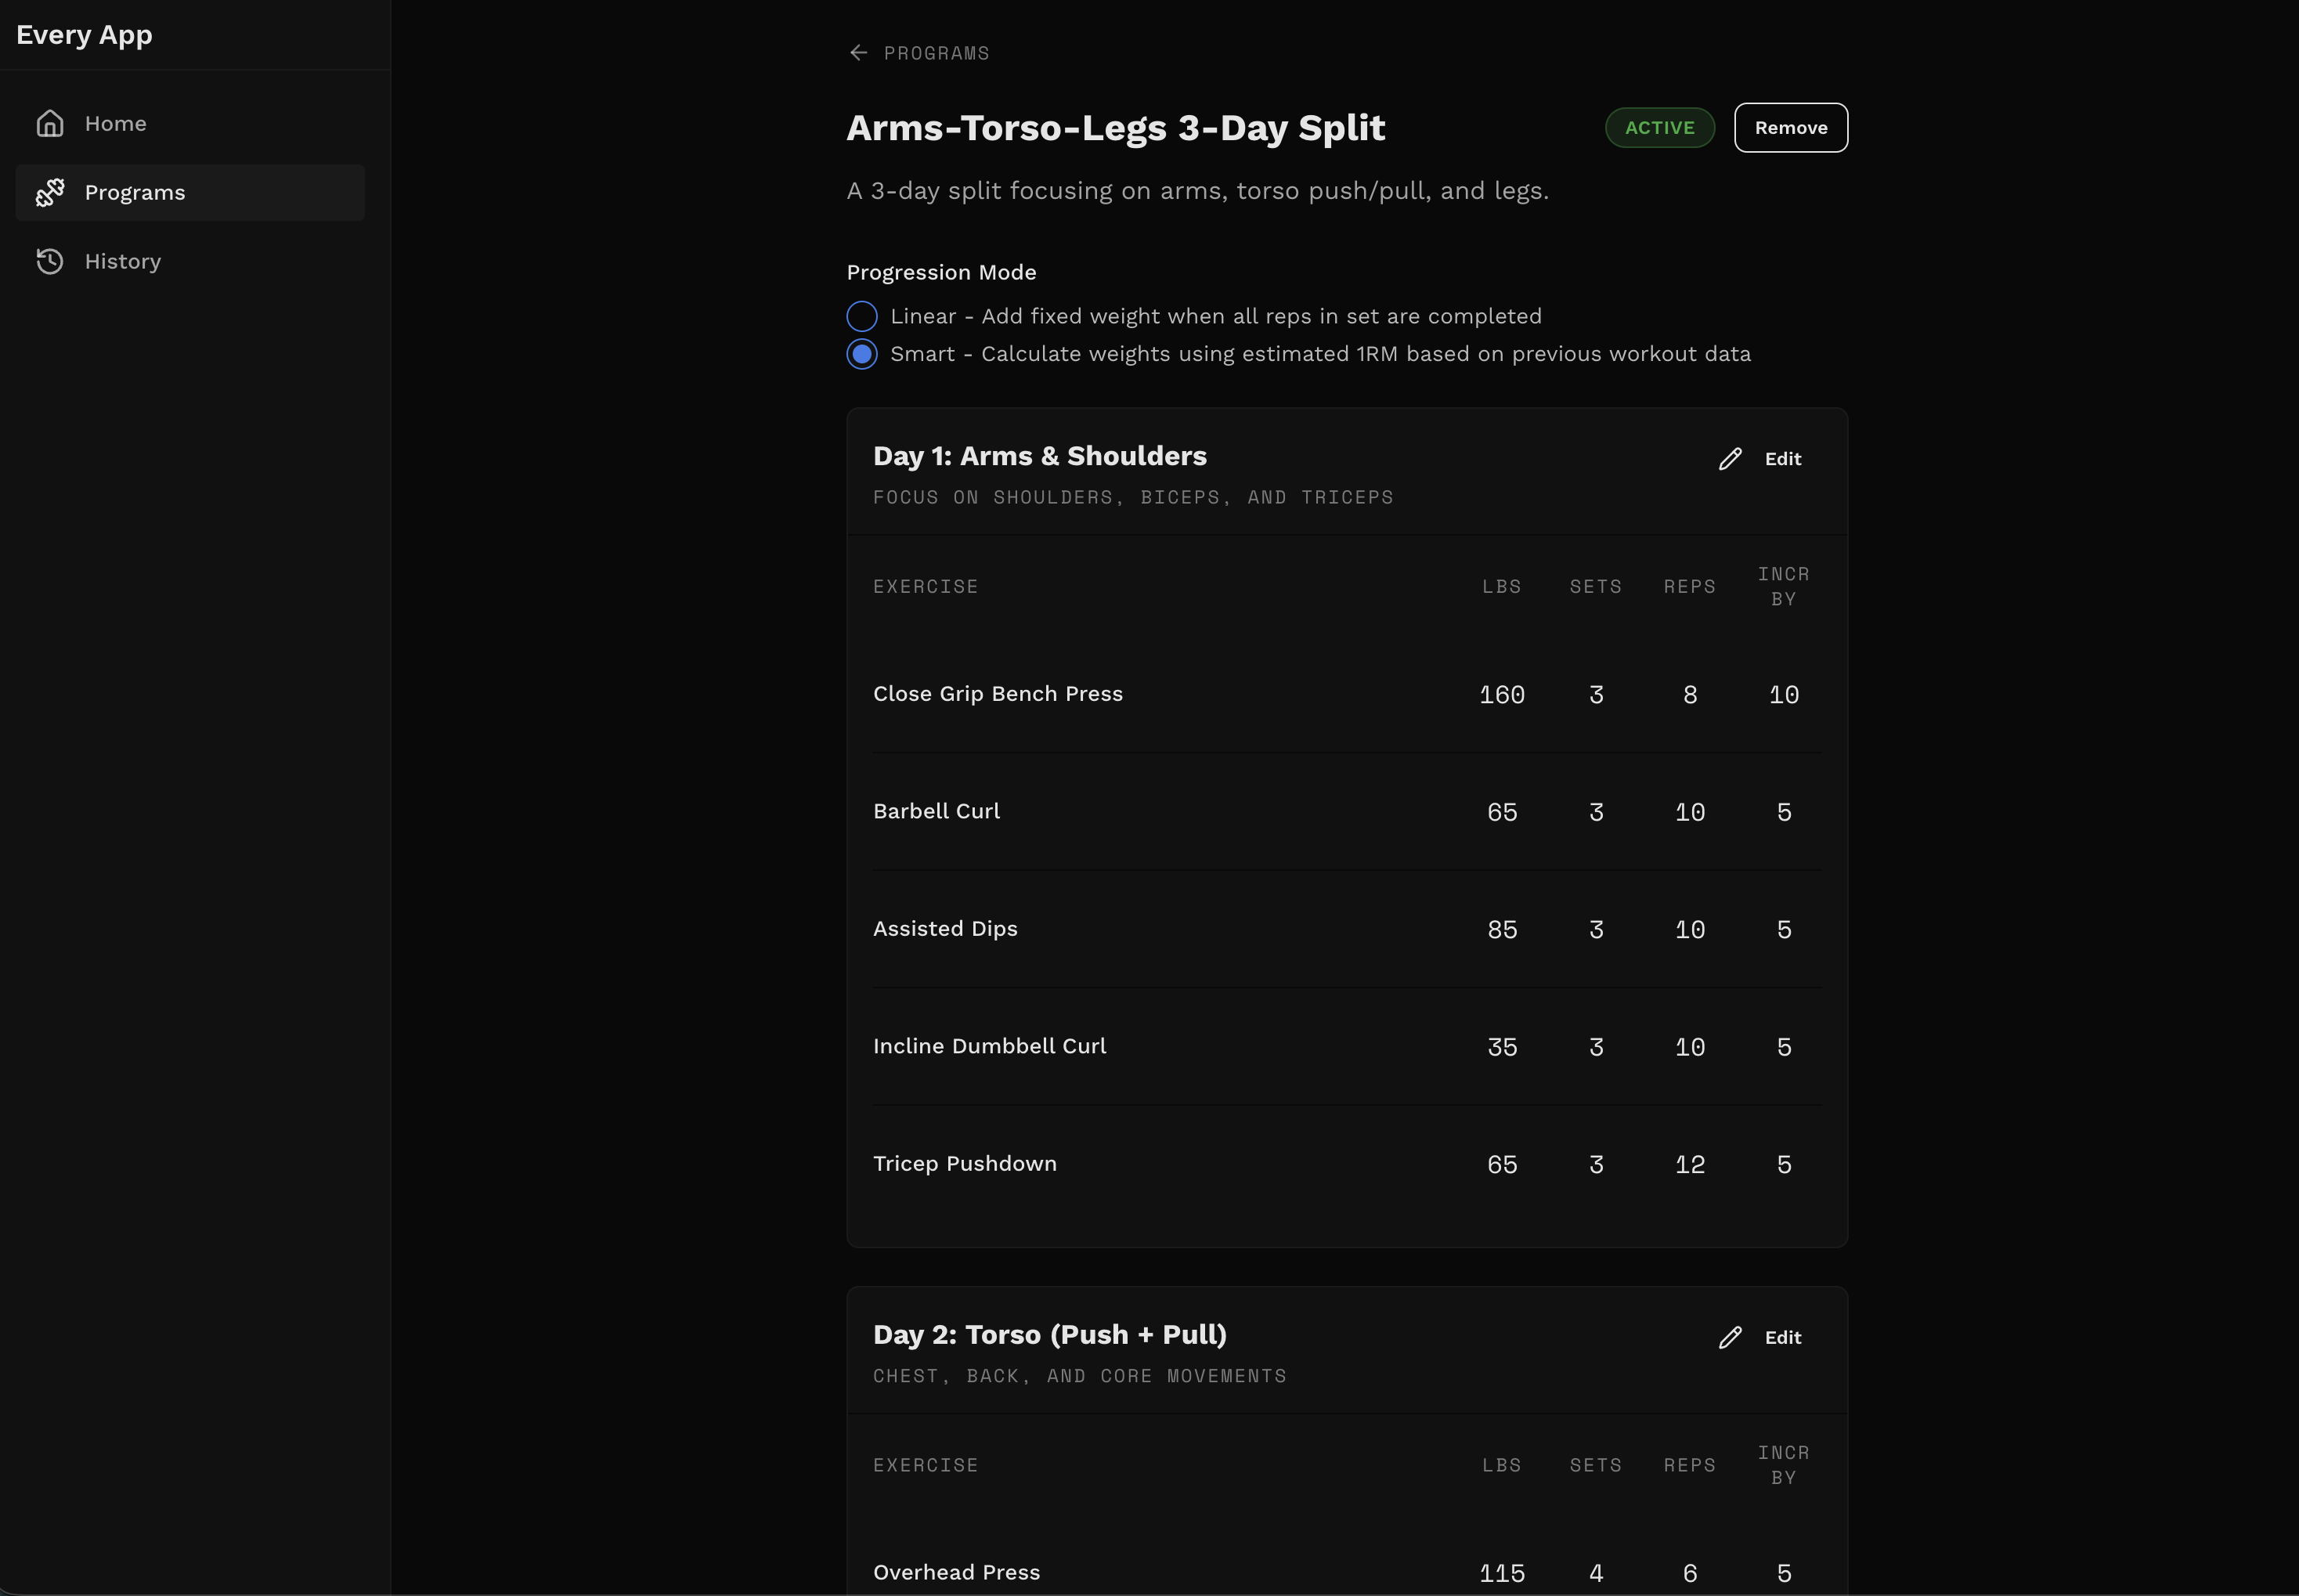Click the back arrow beside PROGRAMS
The height and width of the screenshot is (1596, 2299).
[x=858, y=53]
